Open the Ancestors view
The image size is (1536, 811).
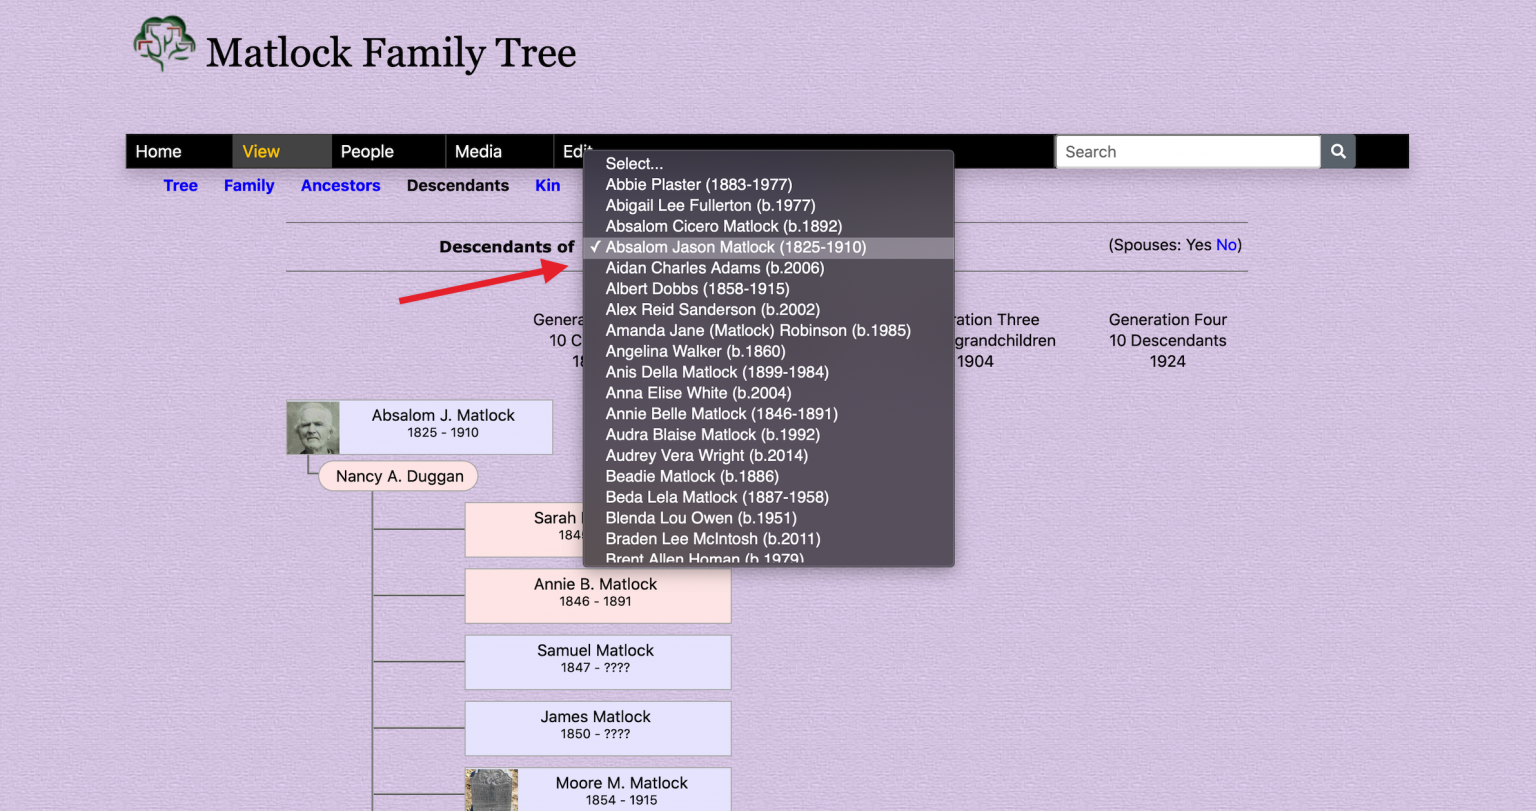(340, 185)
